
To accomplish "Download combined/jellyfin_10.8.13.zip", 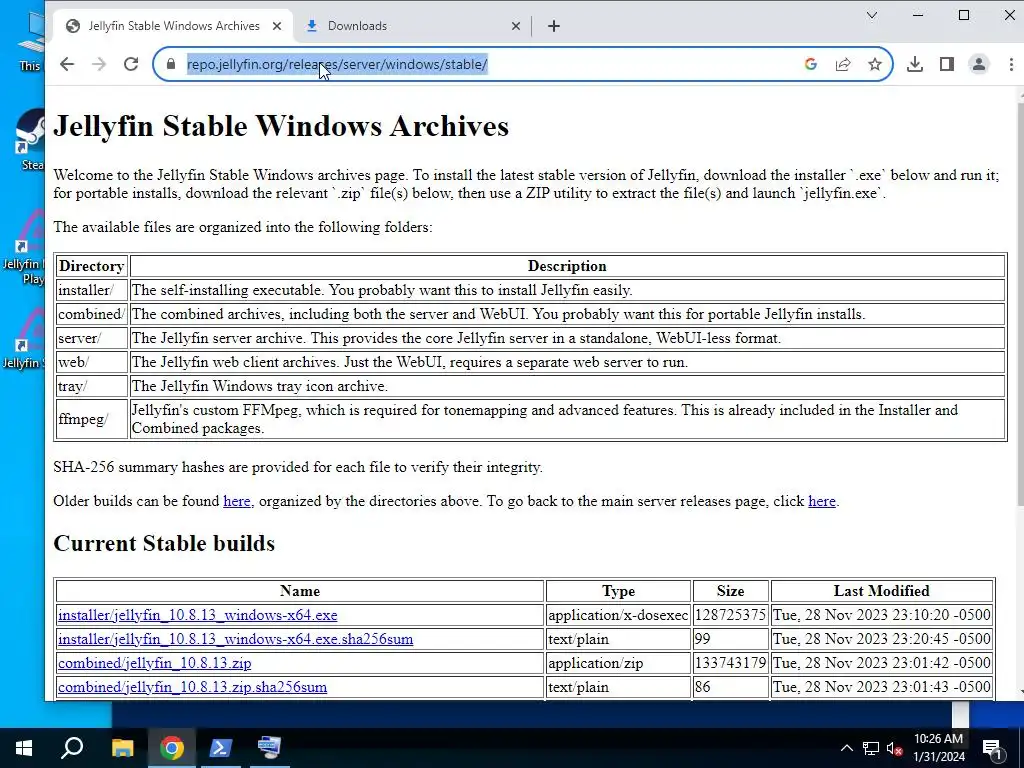I will (154, 664).
